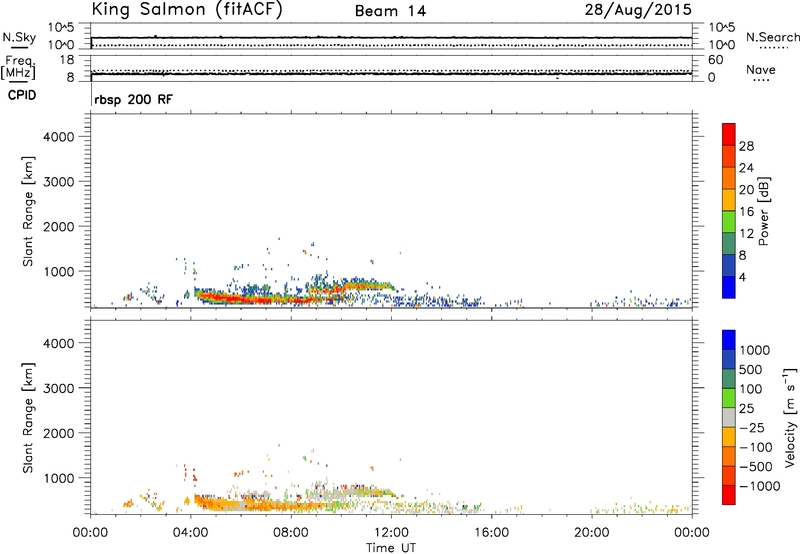Click the 'Velocity [m s-1]' colorbar title
Image resolution: width=800 pixels, height=554 pixels.
point(790,417)
